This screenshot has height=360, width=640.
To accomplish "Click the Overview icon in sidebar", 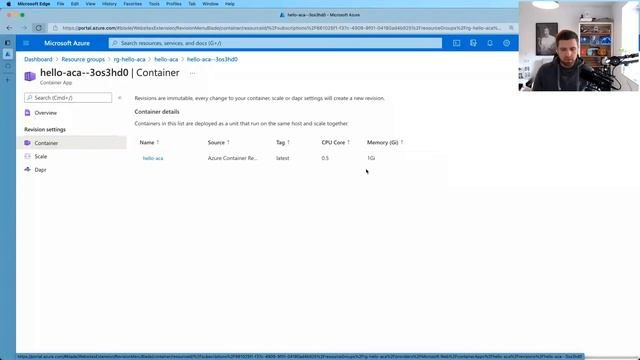I will click(27, 113).
